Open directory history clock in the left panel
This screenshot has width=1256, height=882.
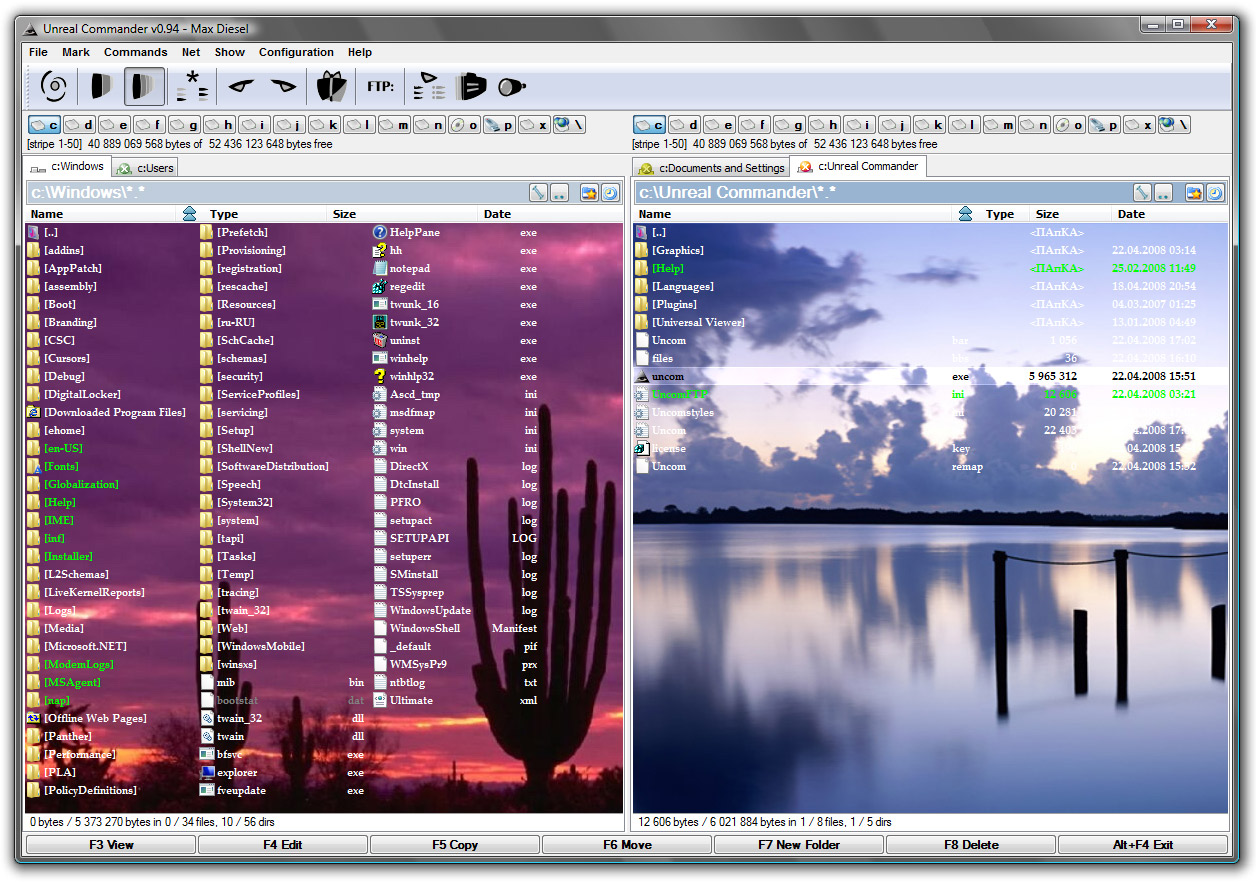610,192
